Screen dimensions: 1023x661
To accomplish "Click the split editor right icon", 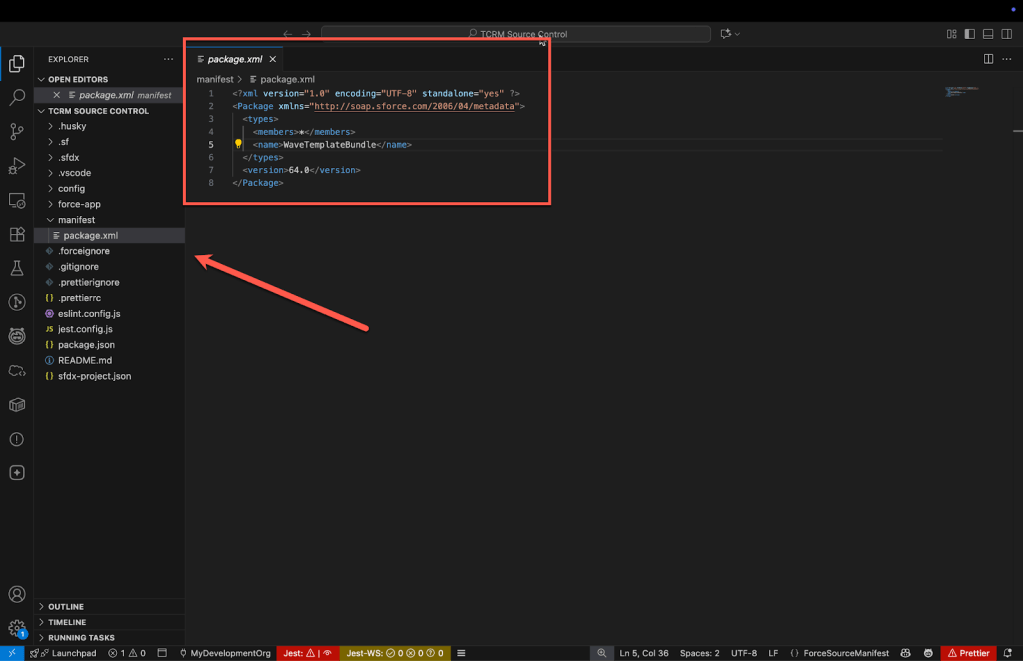I will [988, 59].
